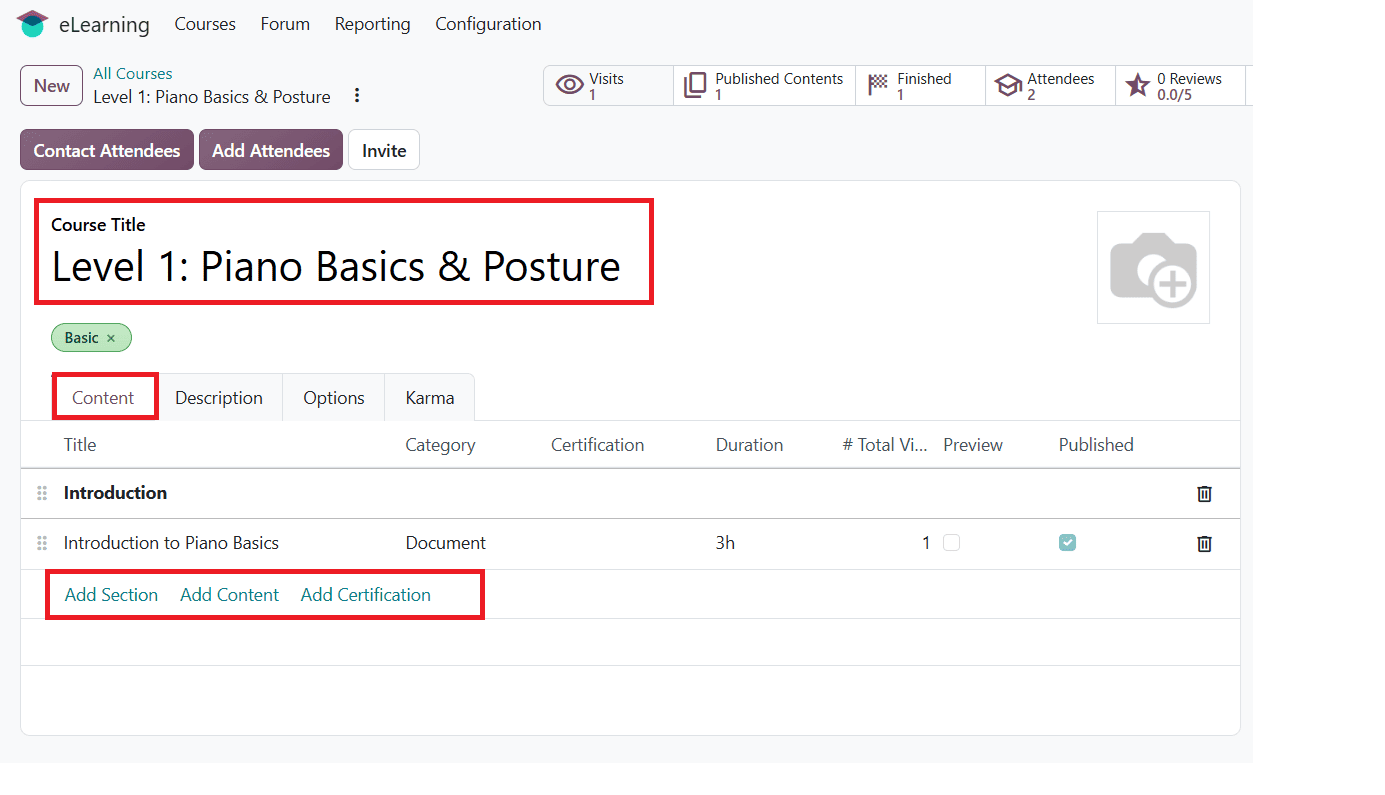Click the Document category cell
Viewport: 1385px width, 795px height.
[446, 543]
